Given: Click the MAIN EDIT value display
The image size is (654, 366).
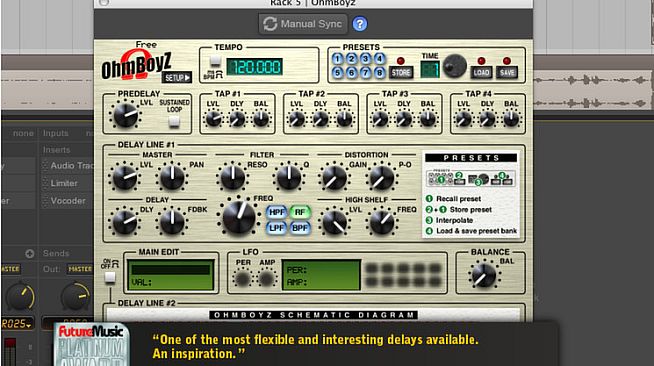Looking at the screenshot, I should (x=170, y=276).
